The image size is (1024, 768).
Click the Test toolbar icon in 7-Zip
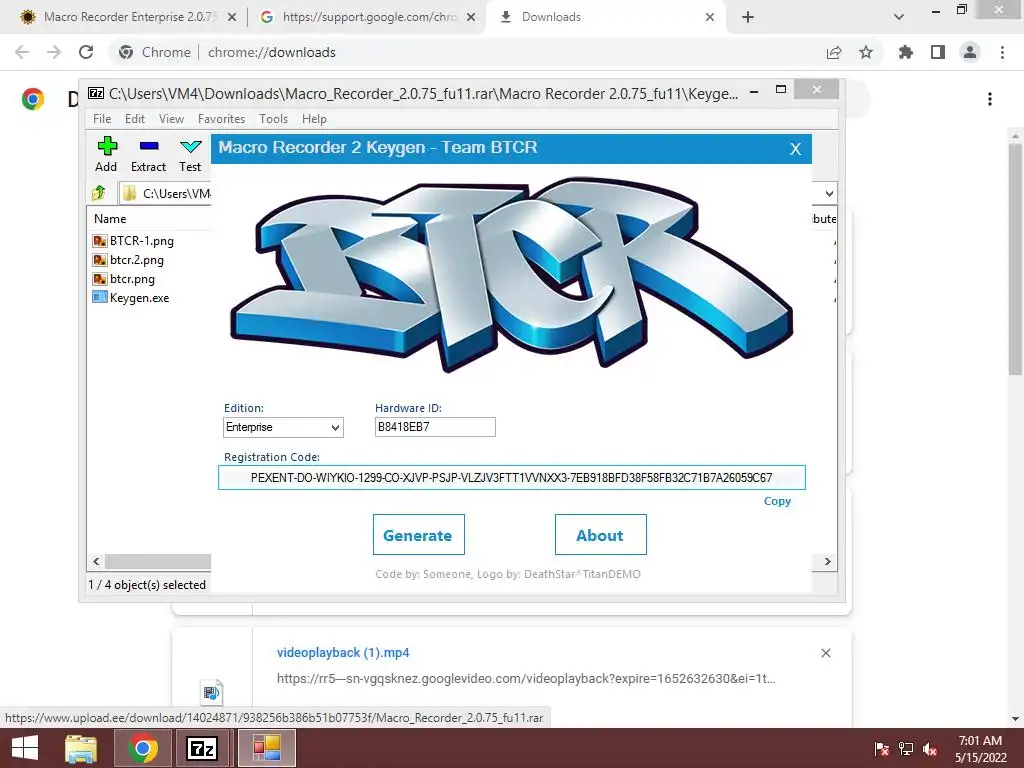click(190, 154)
